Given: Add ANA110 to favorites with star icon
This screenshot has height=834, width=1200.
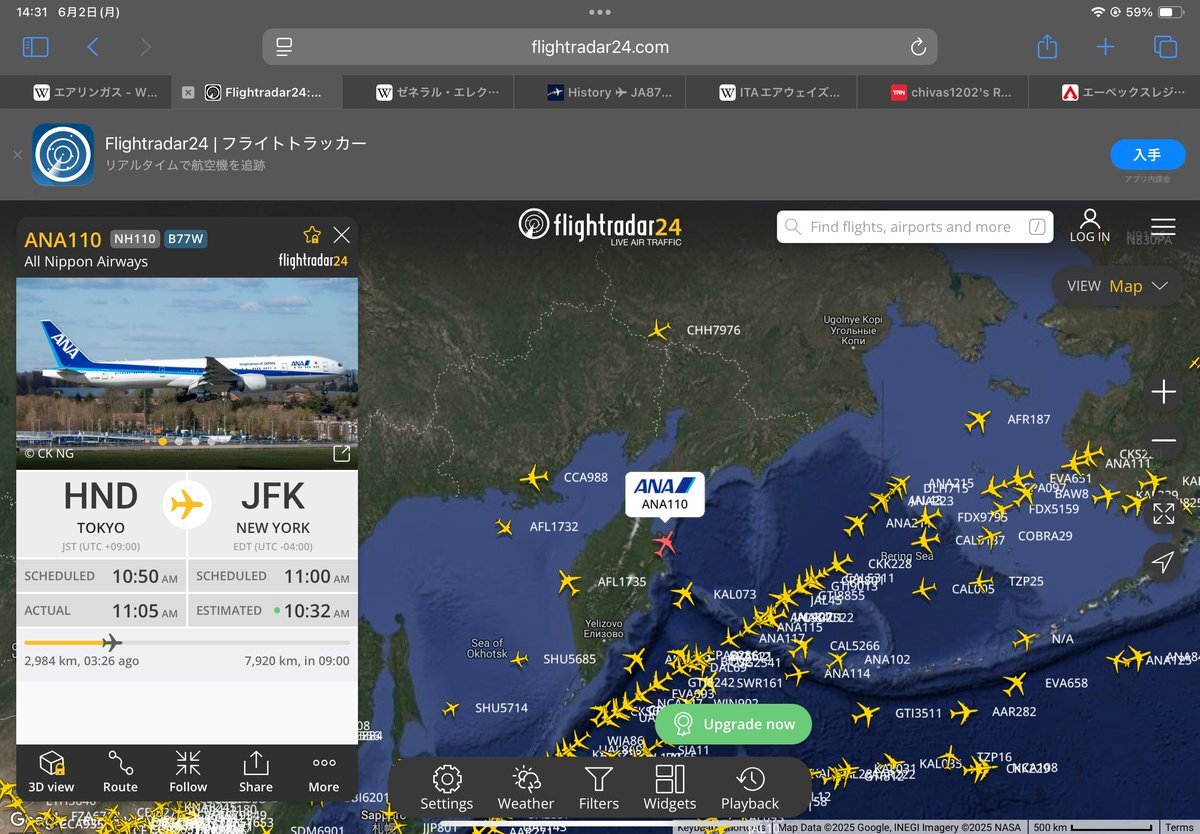Looking at the screenshot, I should (x=312, y=234).
